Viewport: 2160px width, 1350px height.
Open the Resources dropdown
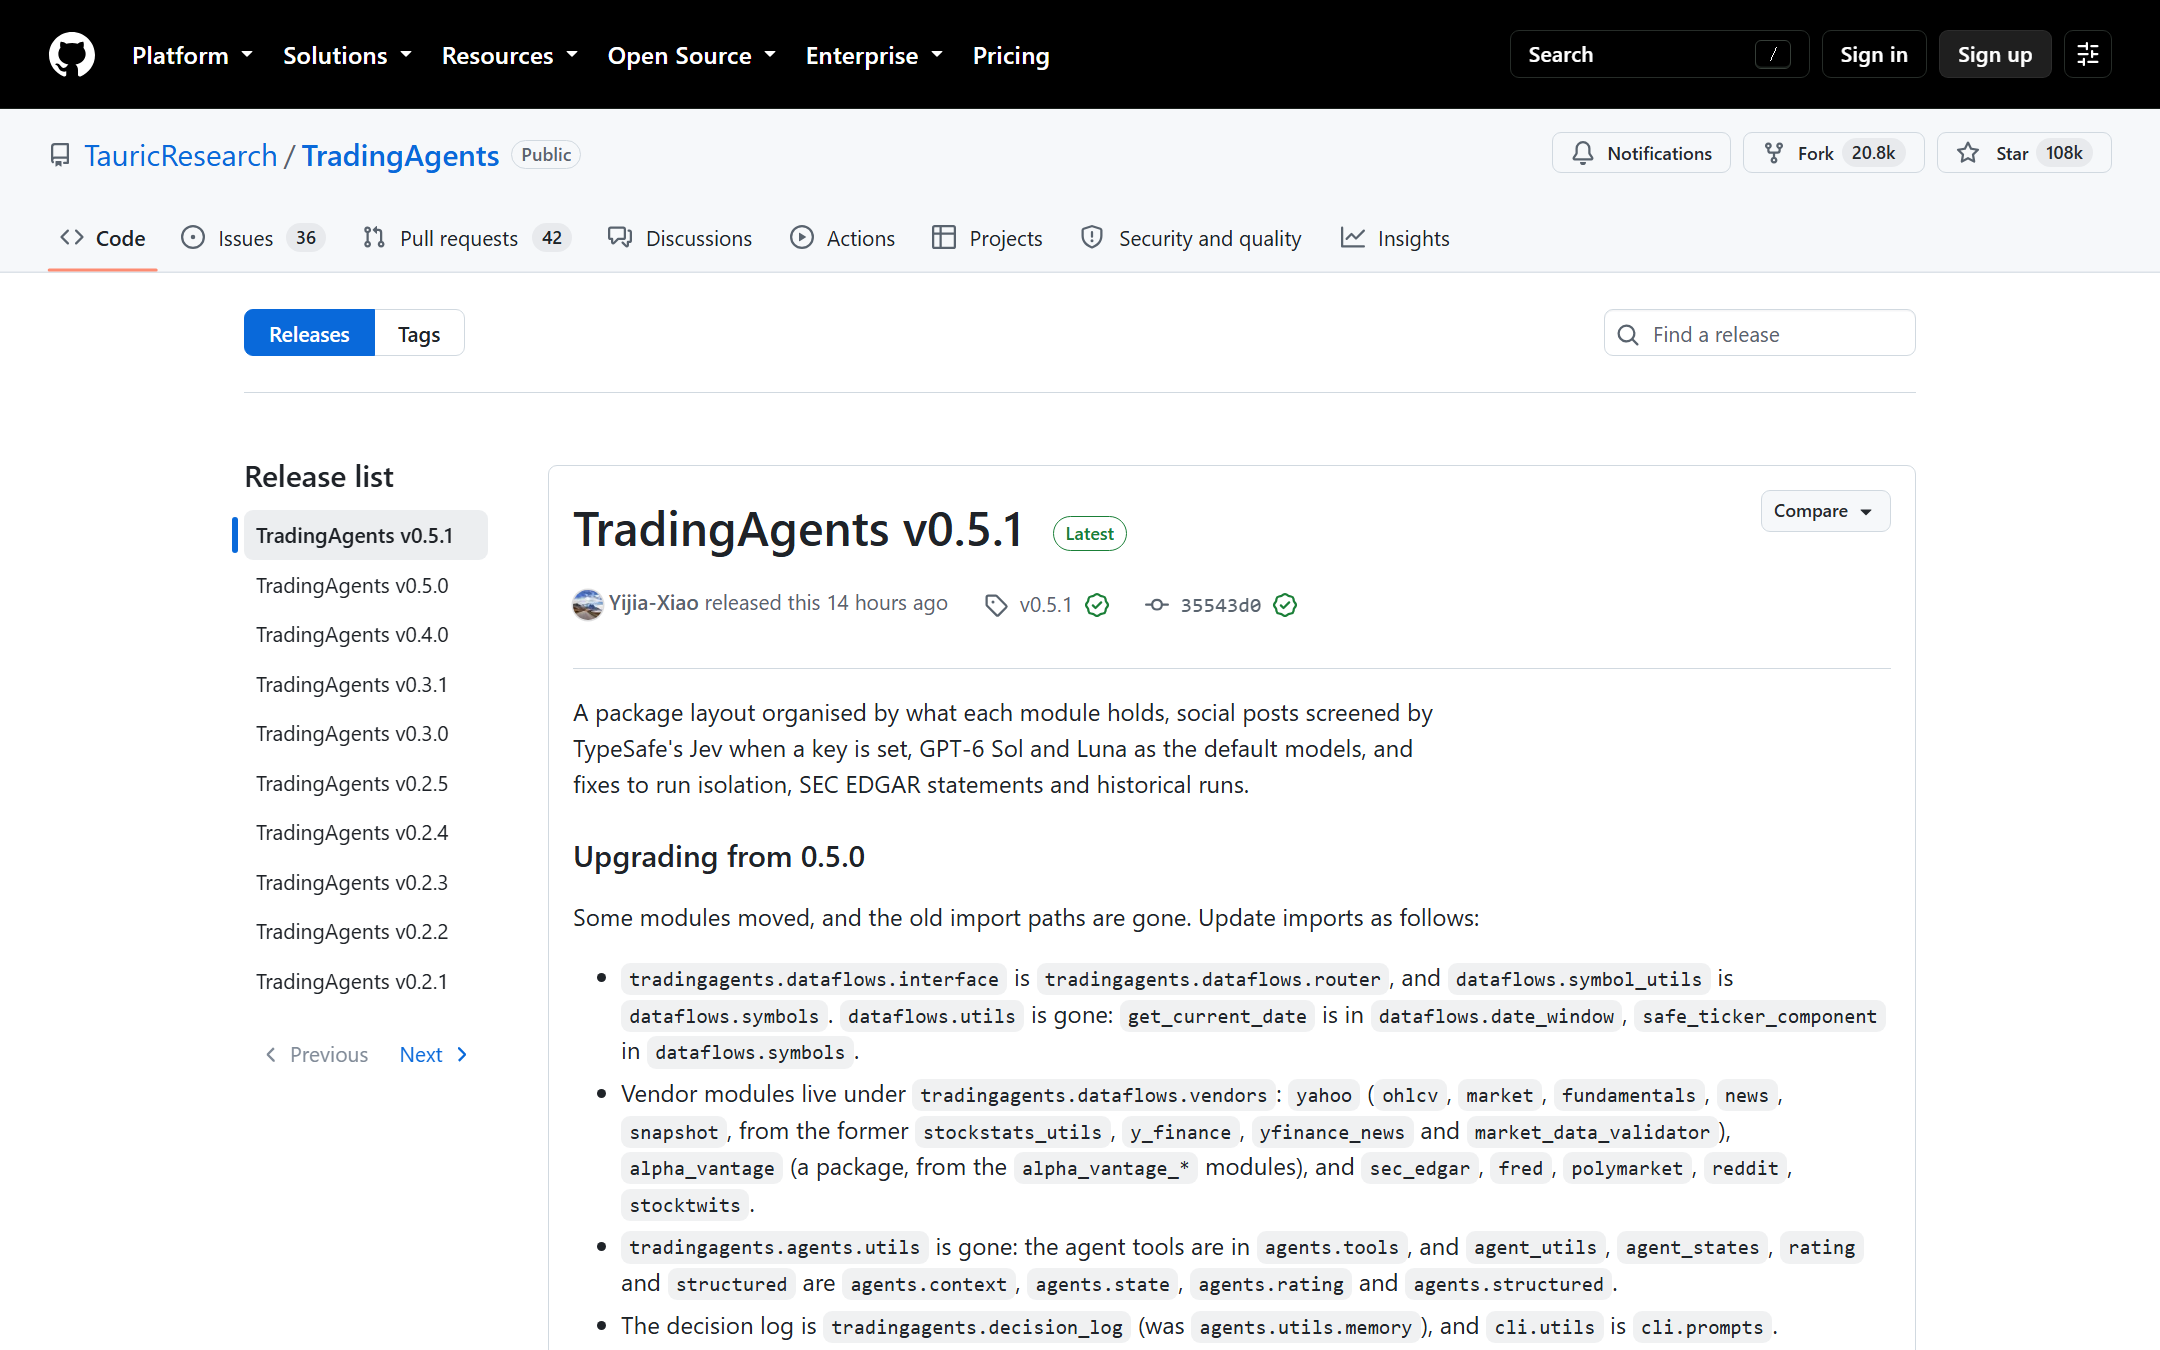(x=510, y=55)
